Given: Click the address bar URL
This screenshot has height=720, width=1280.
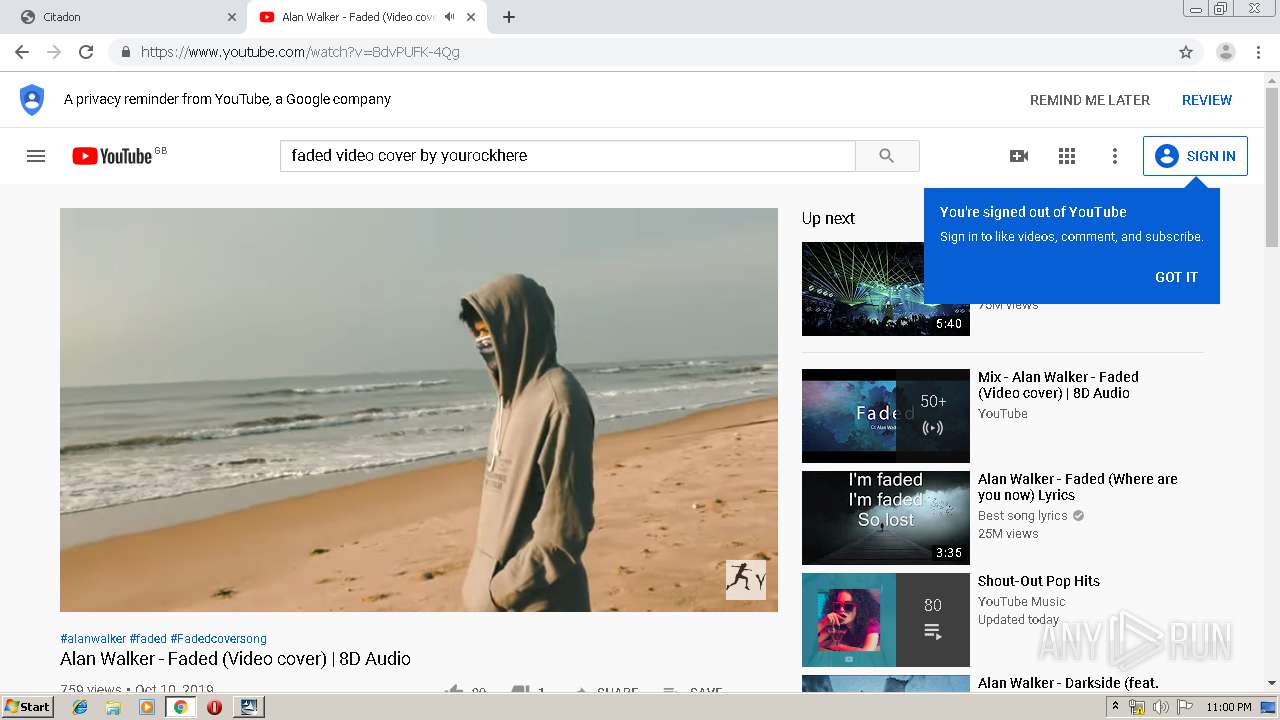Looking at the screenshot, I should (300, 52).
